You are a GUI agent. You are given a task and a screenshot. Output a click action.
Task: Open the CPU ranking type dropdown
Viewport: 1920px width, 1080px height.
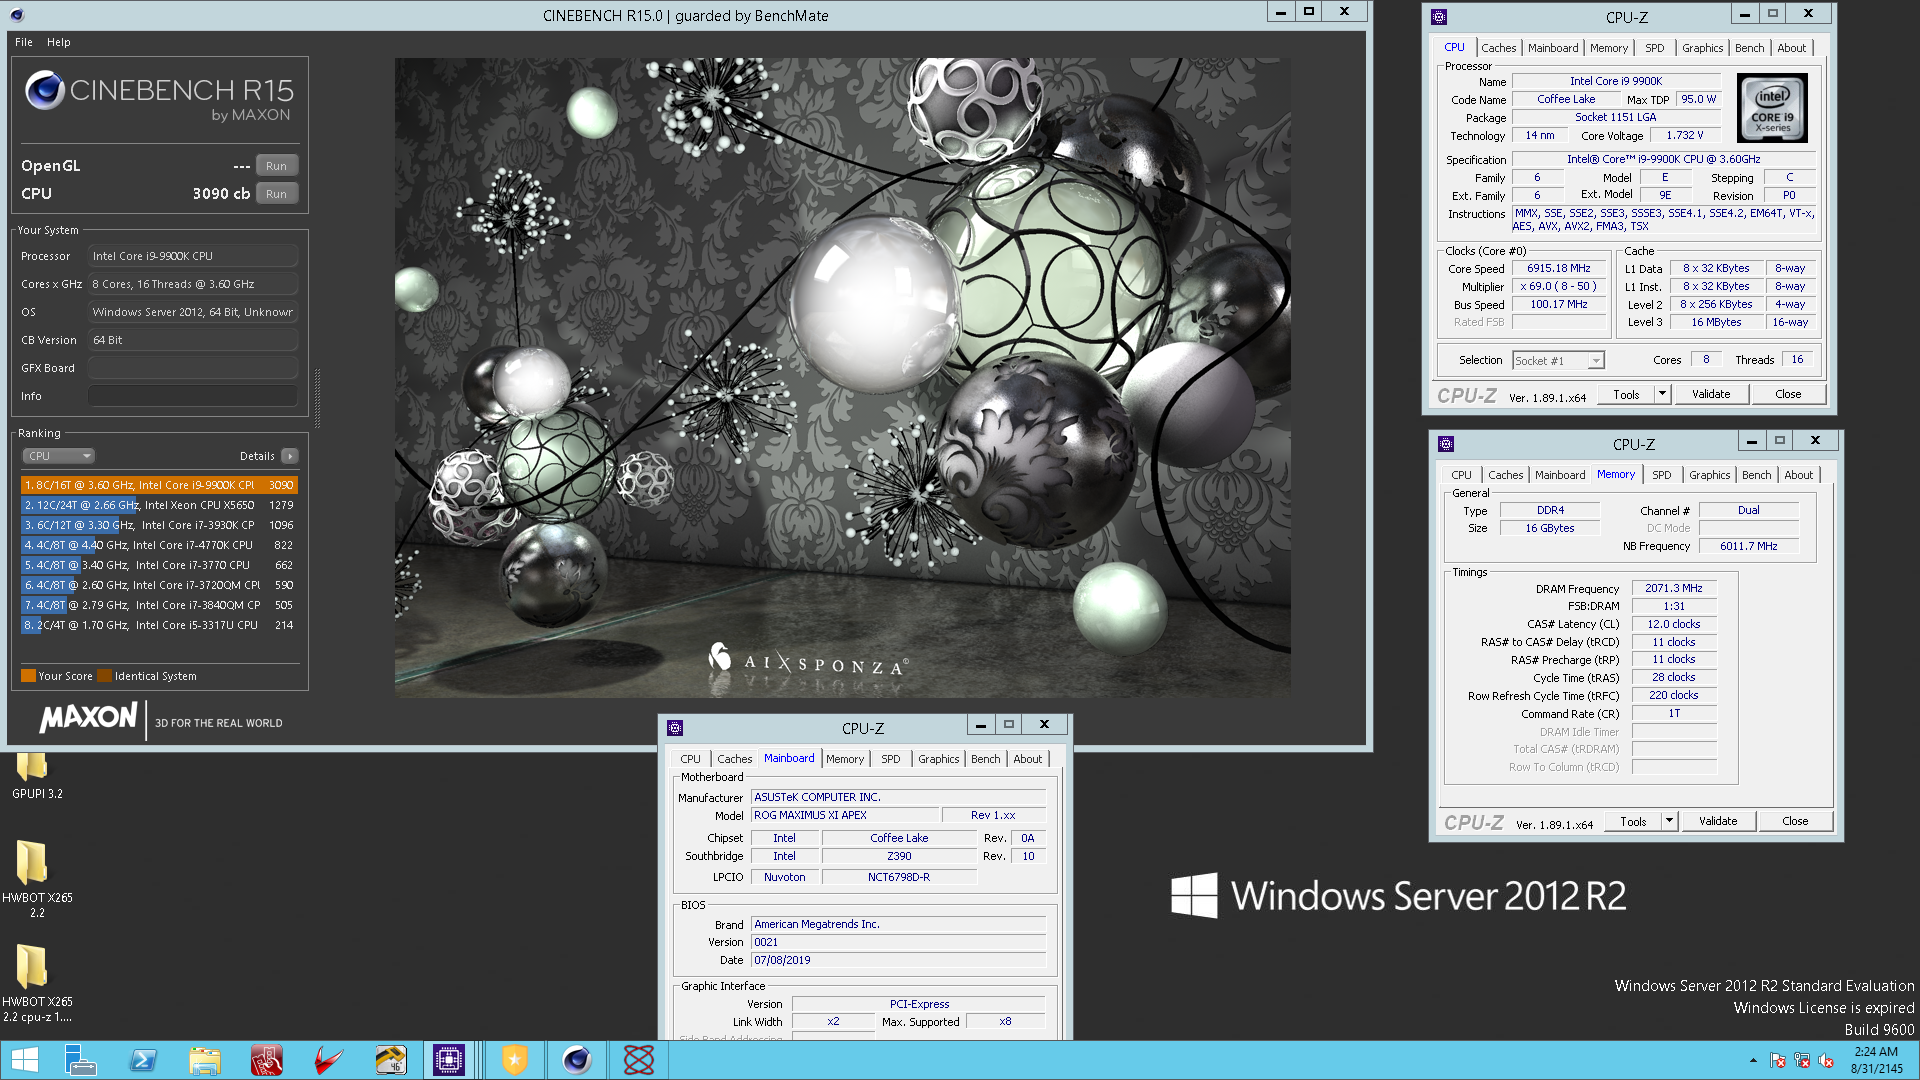click(59, 456)
